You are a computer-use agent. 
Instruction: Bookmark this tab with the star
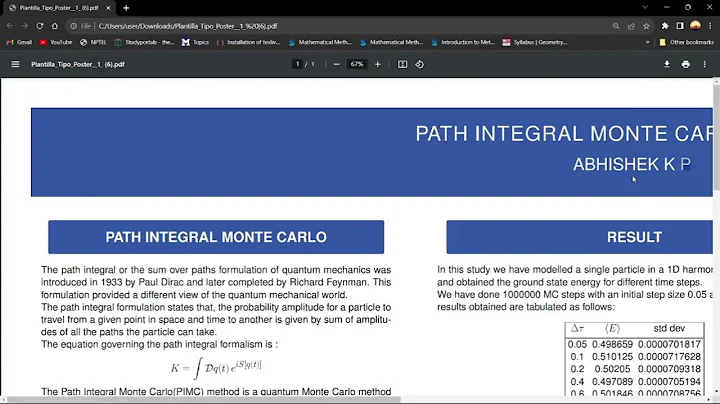(647, 26)
